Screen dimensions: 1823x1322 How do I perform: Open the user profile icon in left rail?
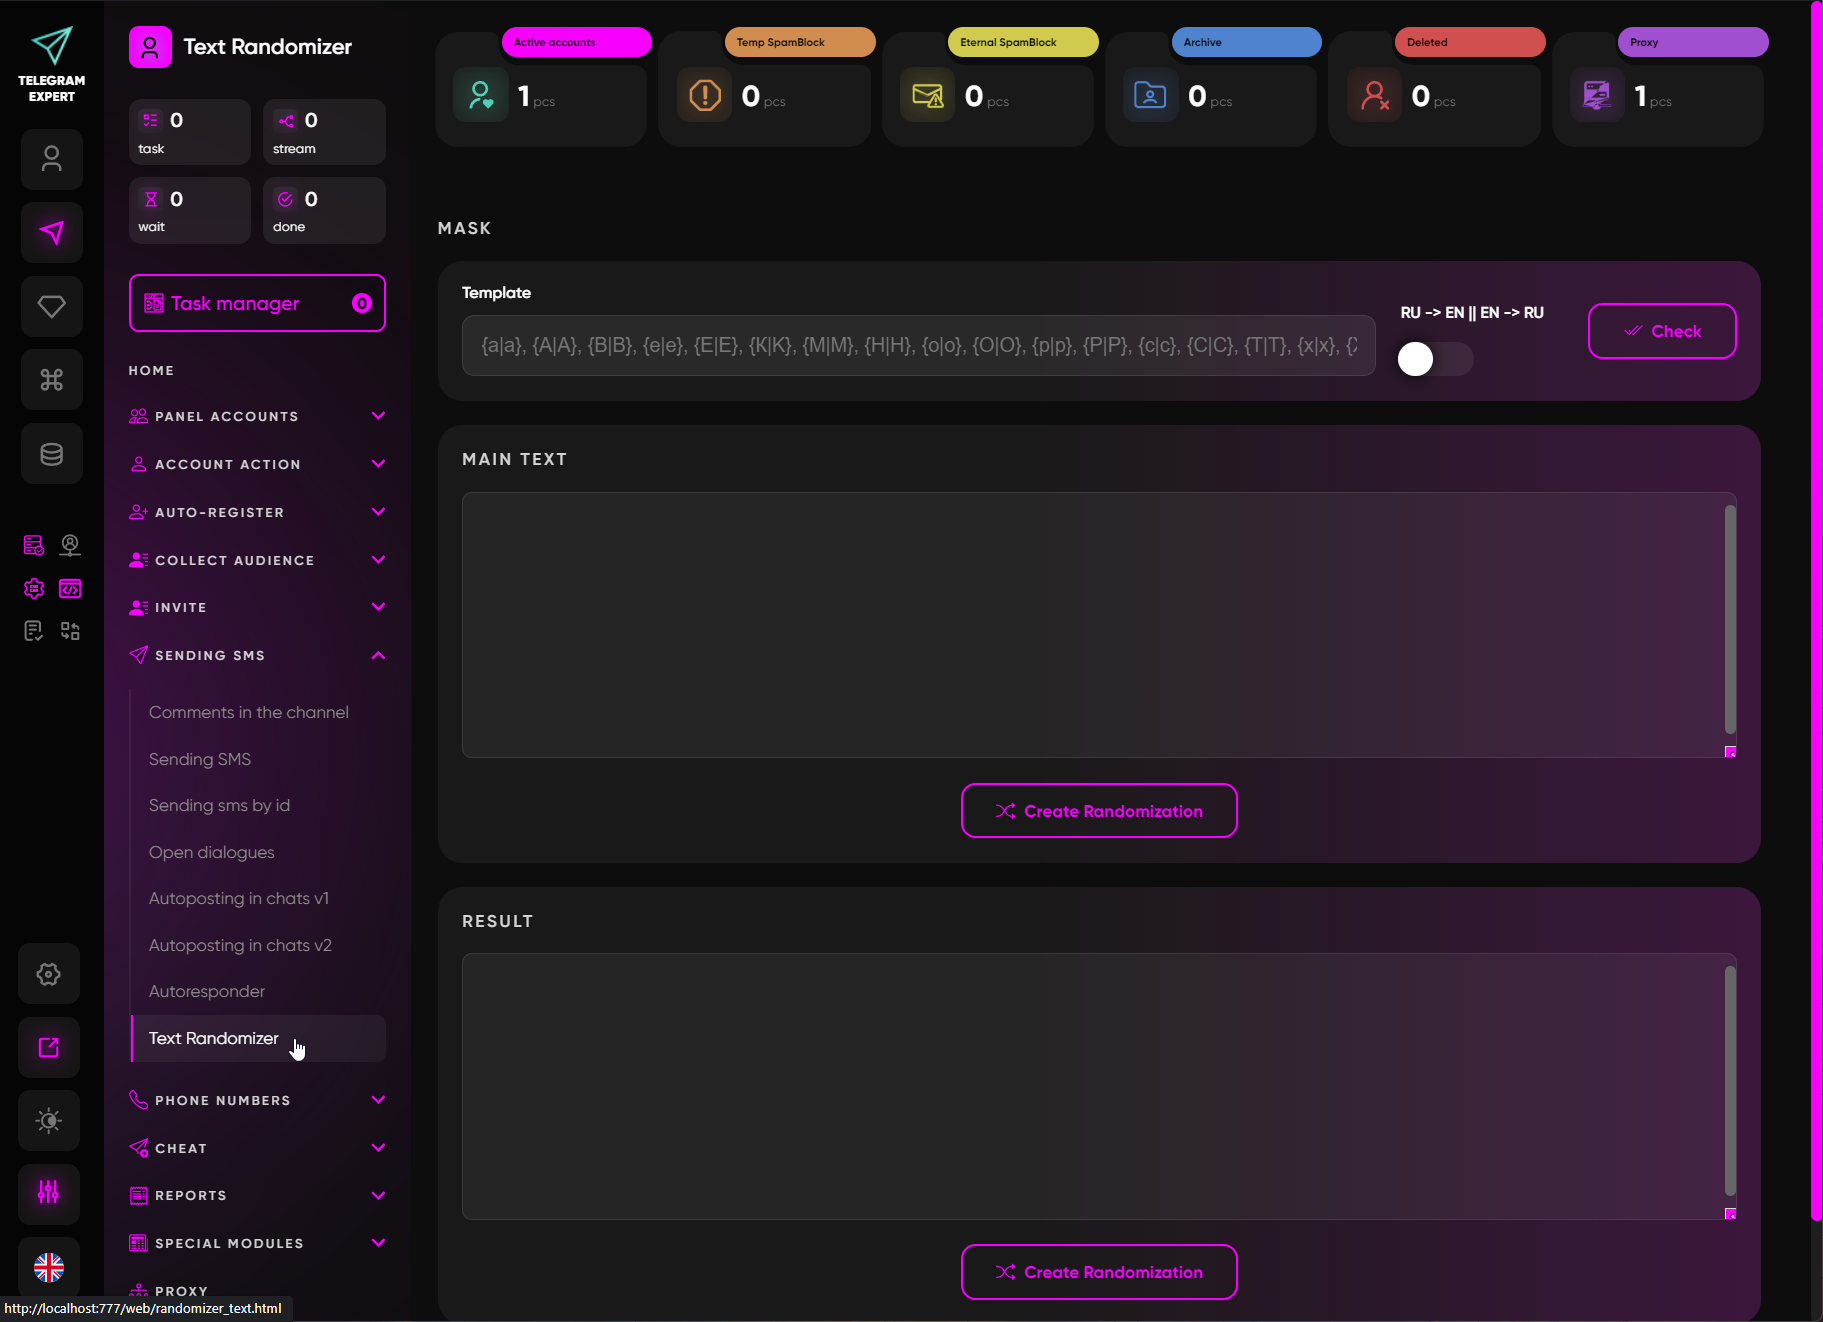(x=52, y=159)
